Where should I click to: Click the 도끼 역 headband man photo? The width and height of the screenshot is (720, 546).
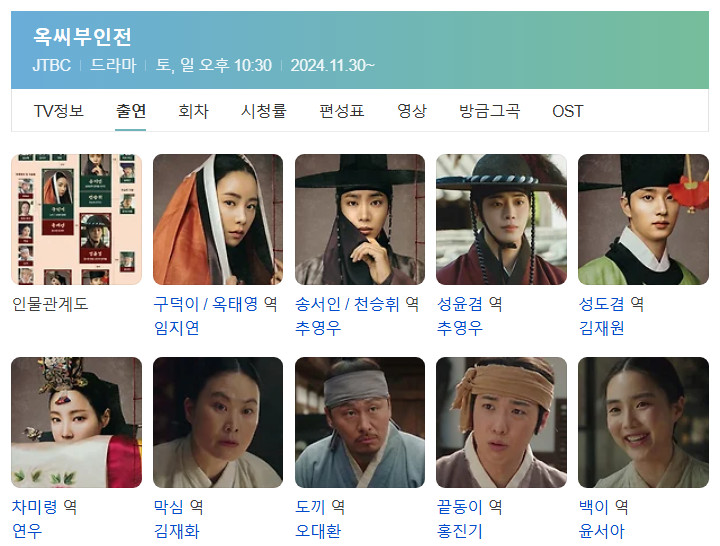pos(360,422)
